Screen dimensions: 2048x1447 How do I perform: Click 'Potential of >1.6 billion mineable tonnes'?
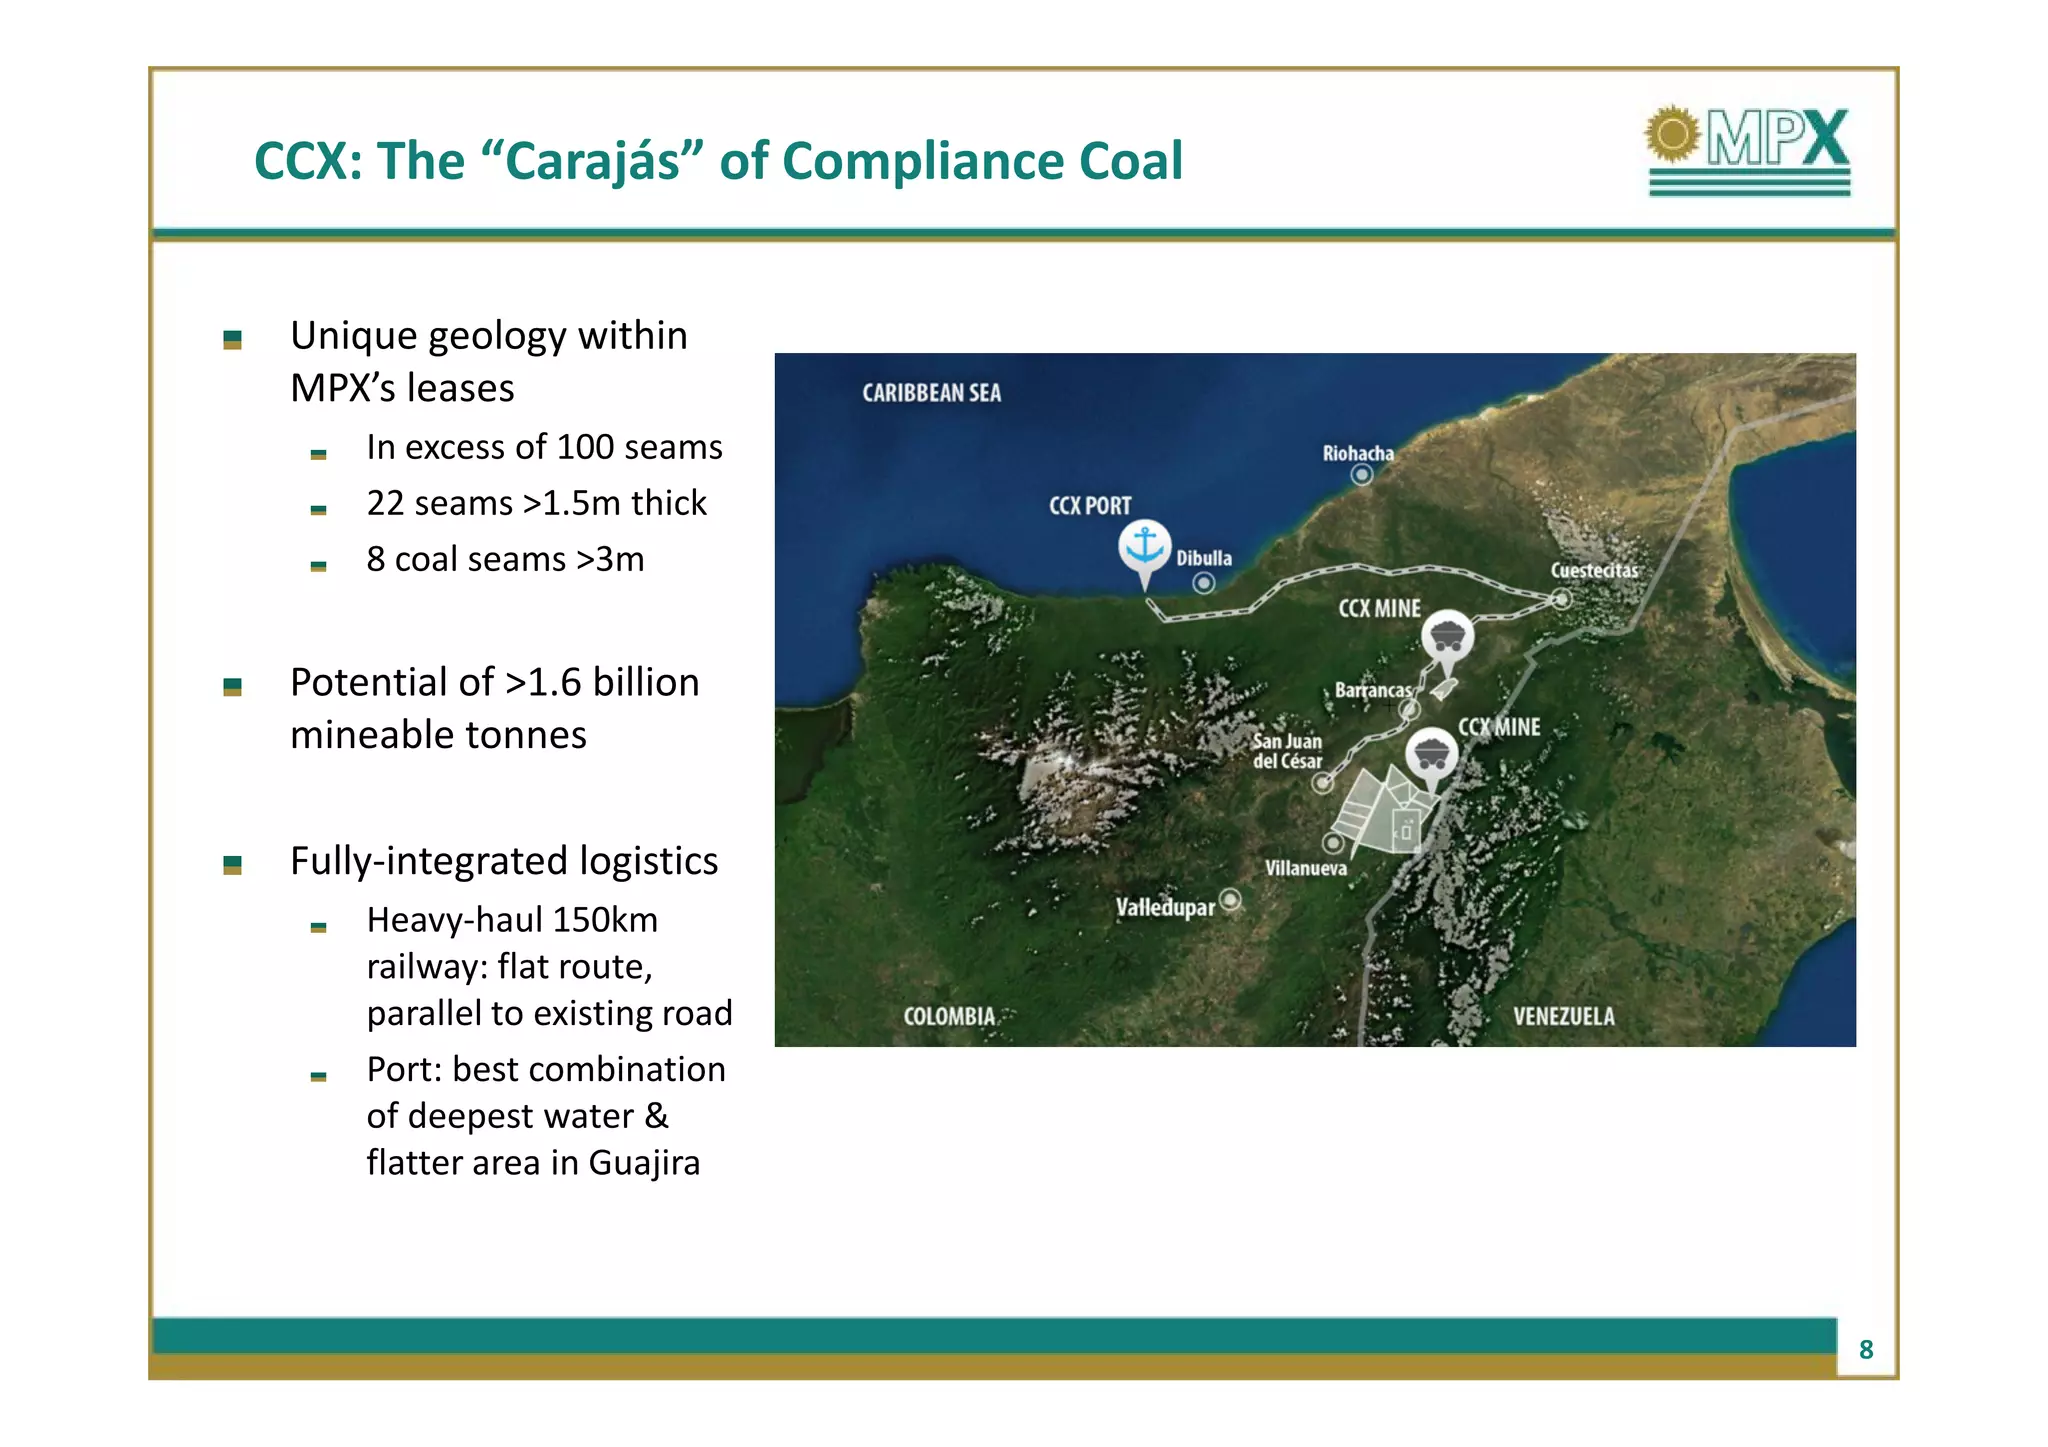(495, 708)
